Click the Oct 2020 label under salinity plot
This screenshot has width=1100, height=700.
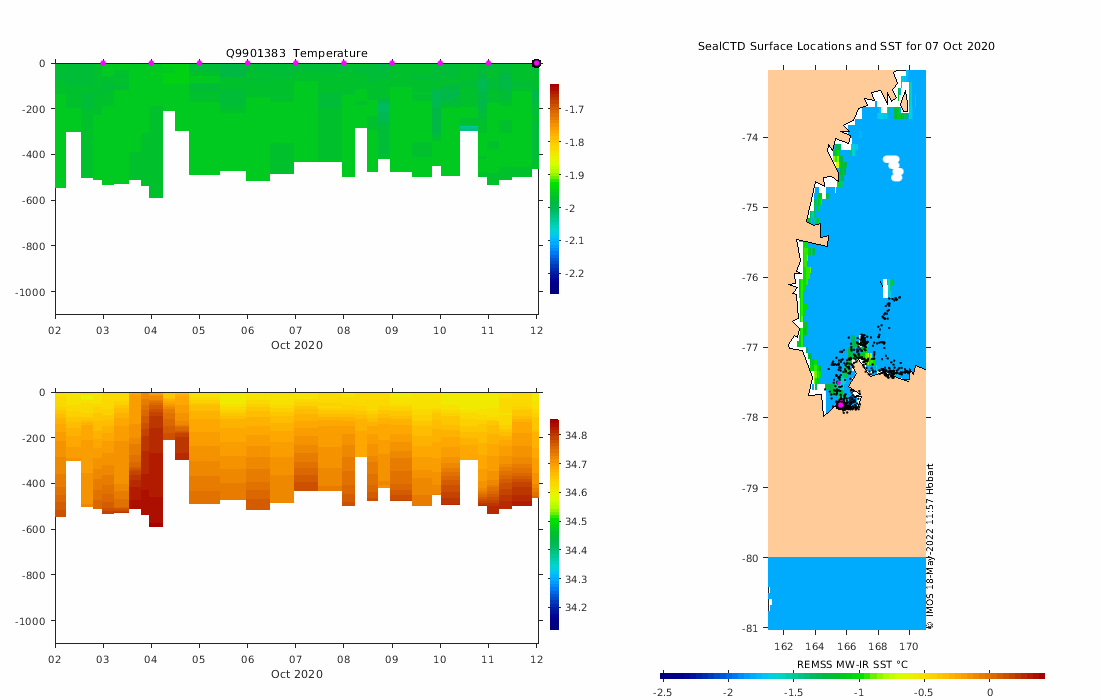click(x=297, y=674)
